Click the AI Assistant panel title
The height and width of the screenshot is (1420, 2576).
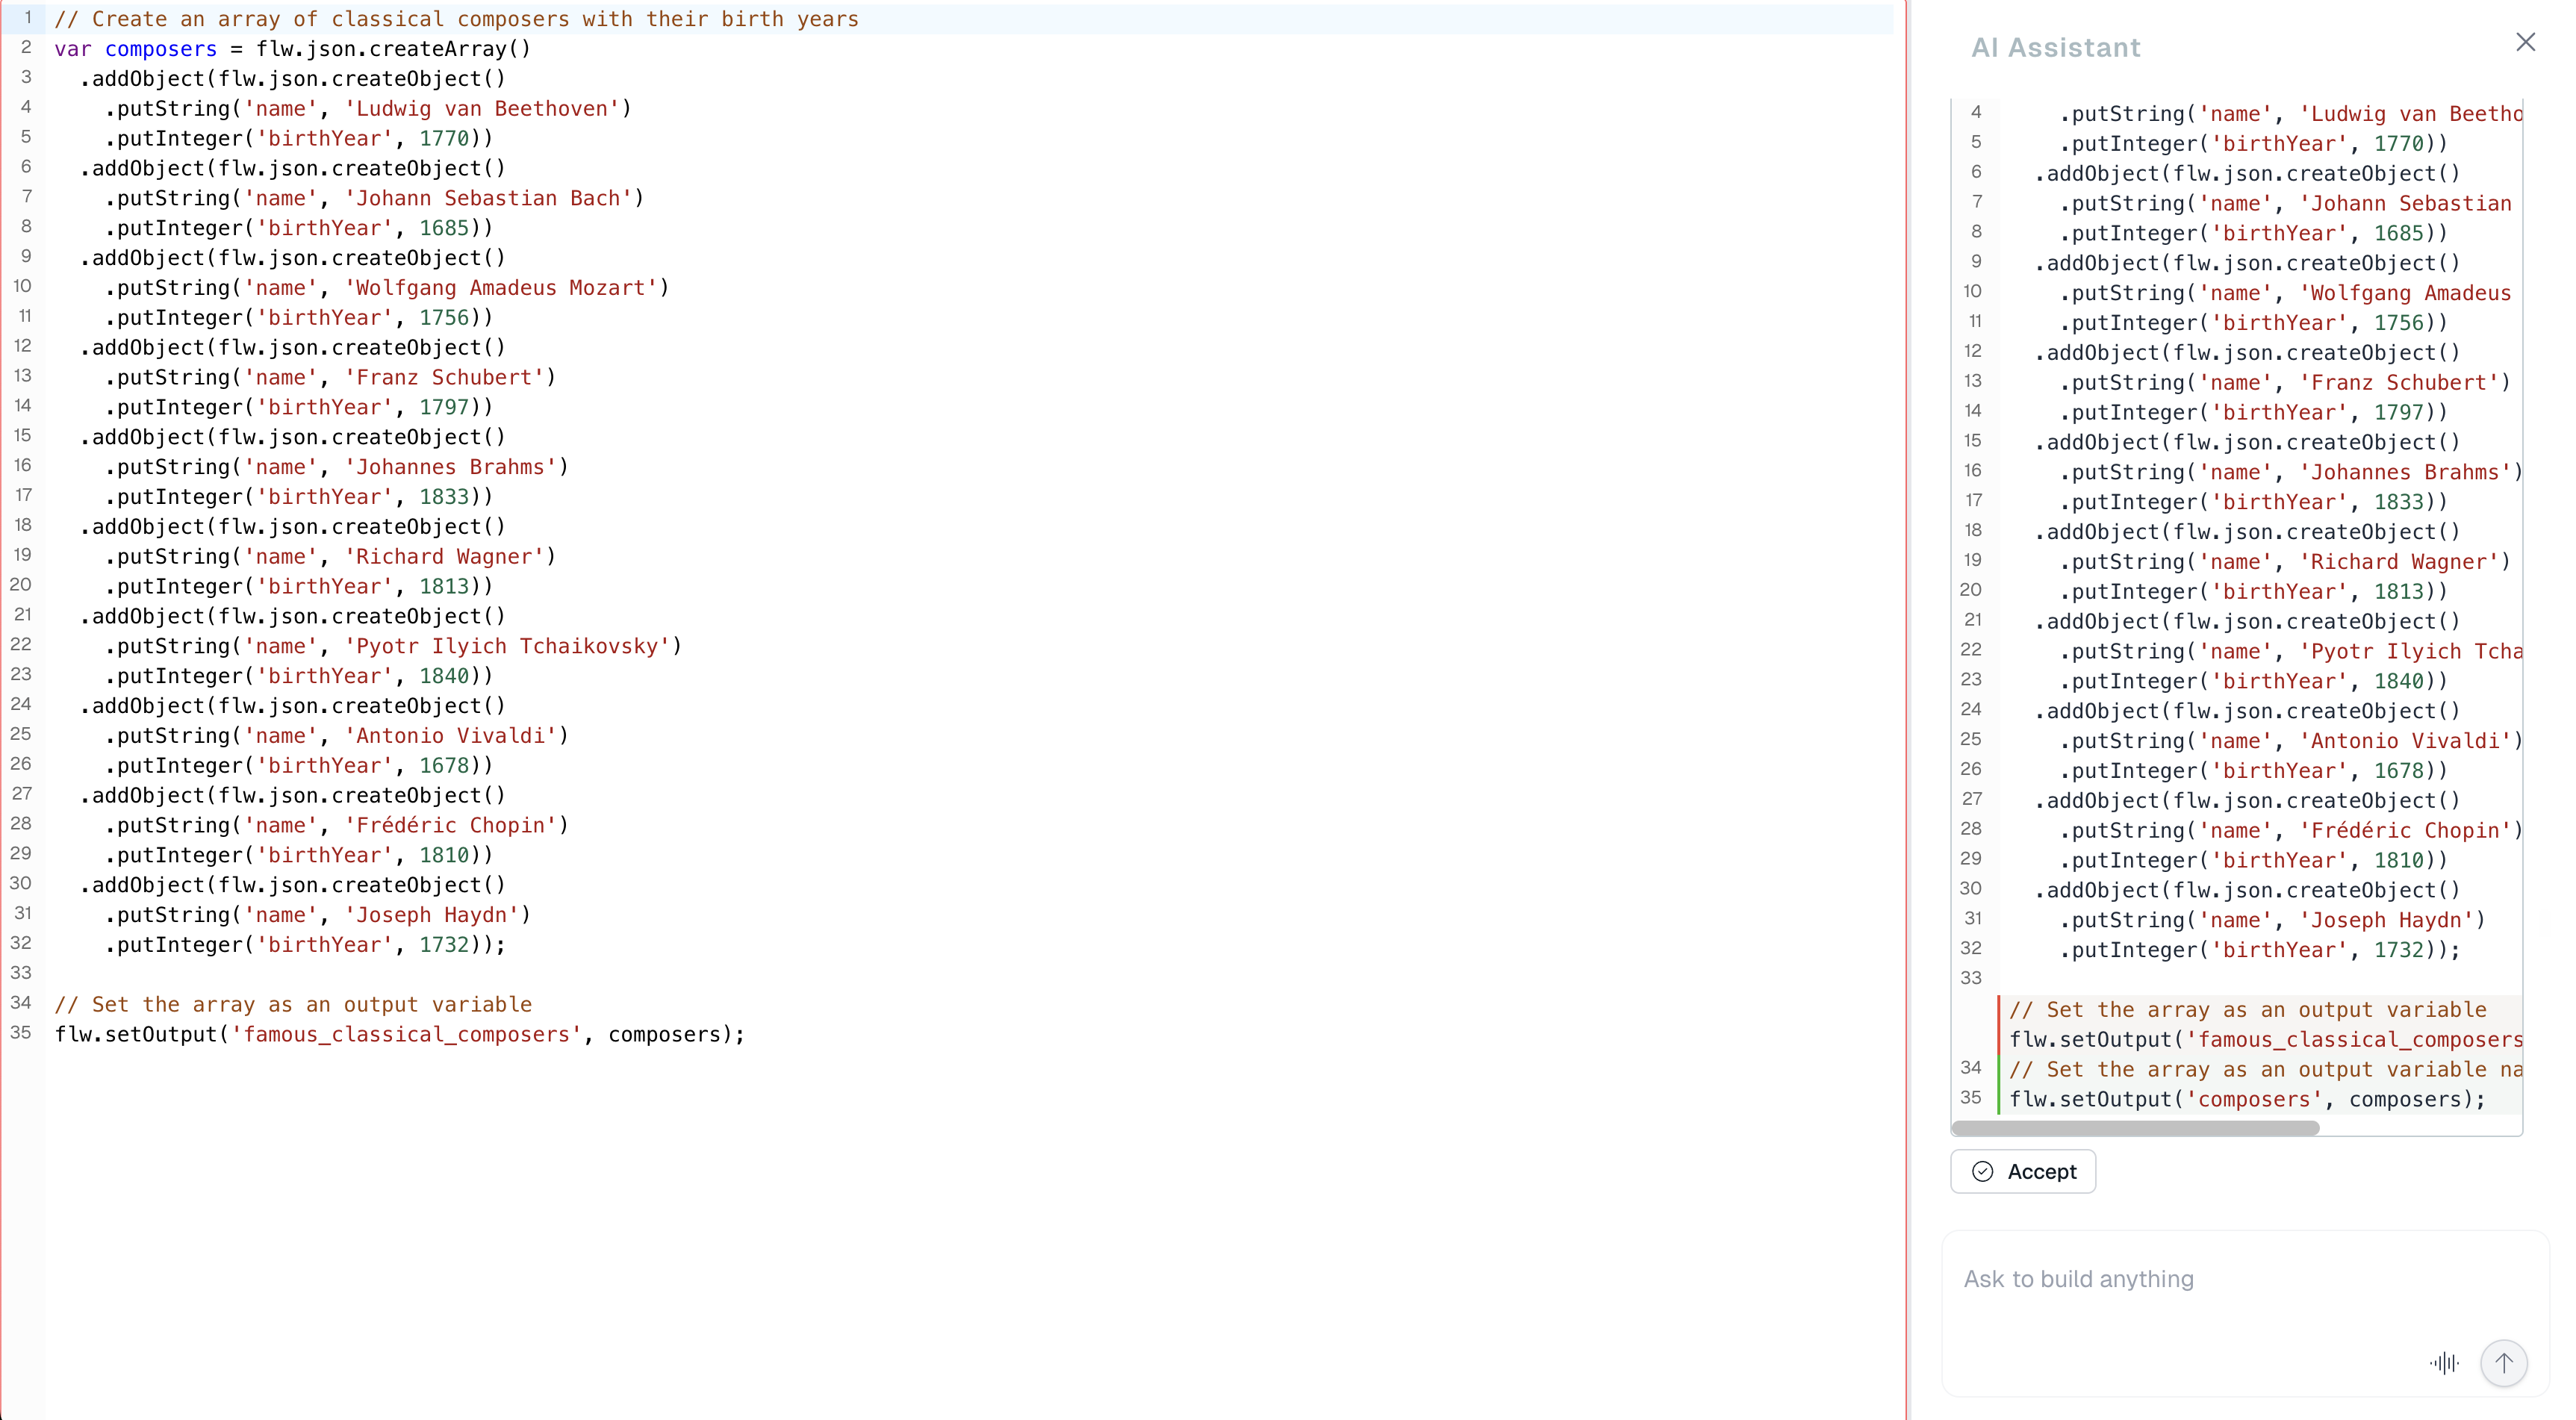[2055, 46]
